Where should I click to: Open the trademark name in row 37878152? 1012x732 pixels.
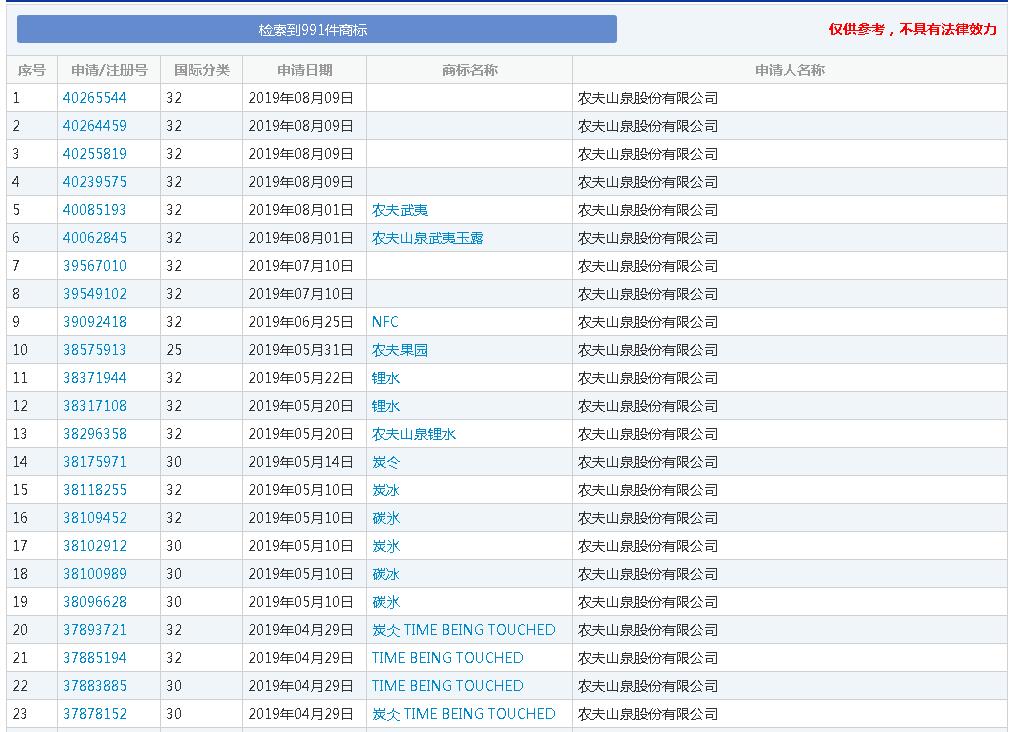click(x=463, y=714)
